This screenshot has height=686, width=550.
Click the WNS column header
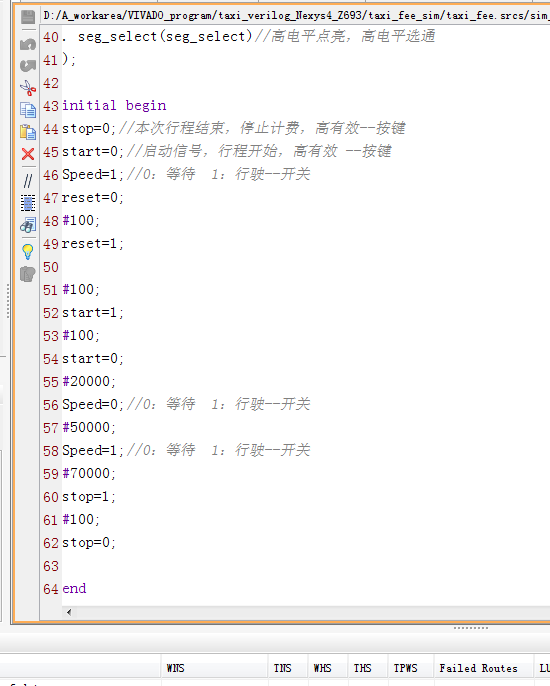[175, 668]
